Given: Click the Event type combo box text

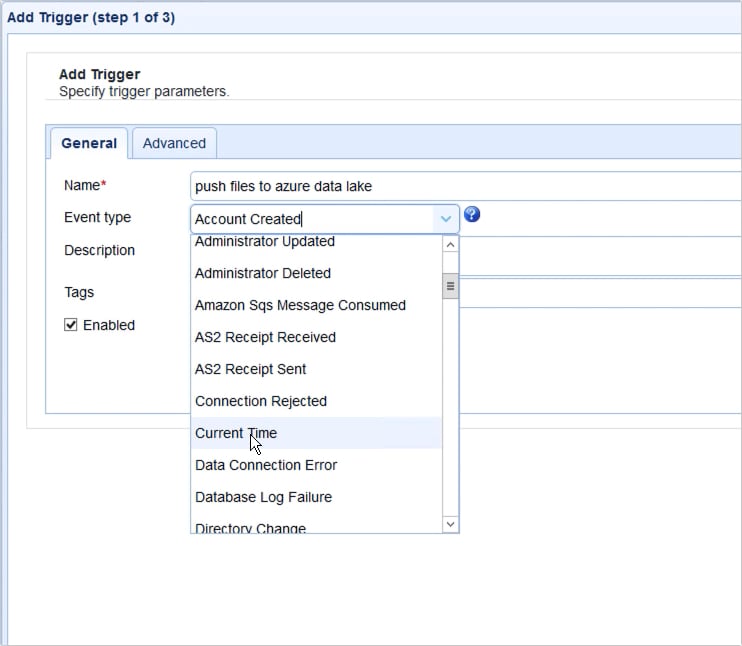Looking at the screenshot, I should click(x=310, y=219).
